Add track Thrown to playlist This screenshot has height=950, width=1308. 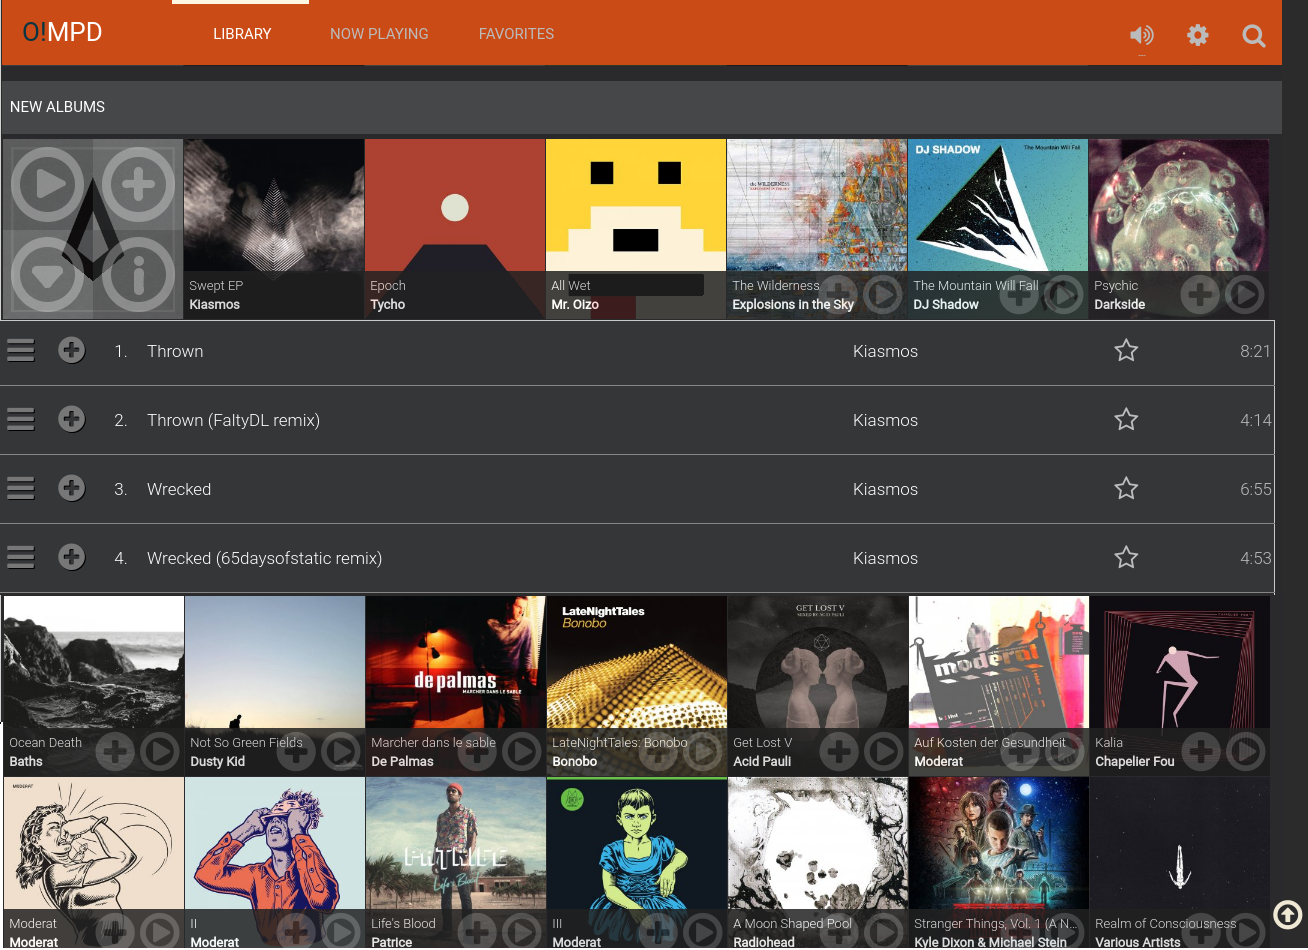(71, 350)
